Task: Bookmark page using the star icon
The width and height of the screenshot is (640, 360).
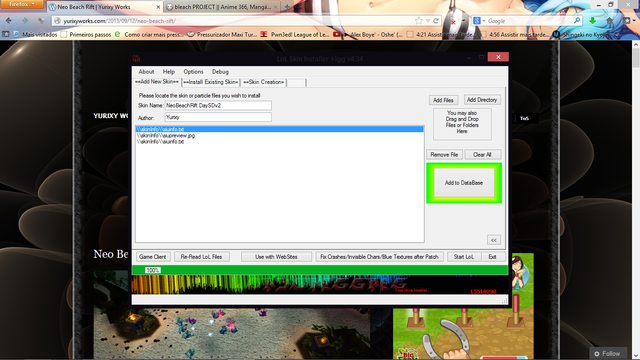Action: coord(419,21)
